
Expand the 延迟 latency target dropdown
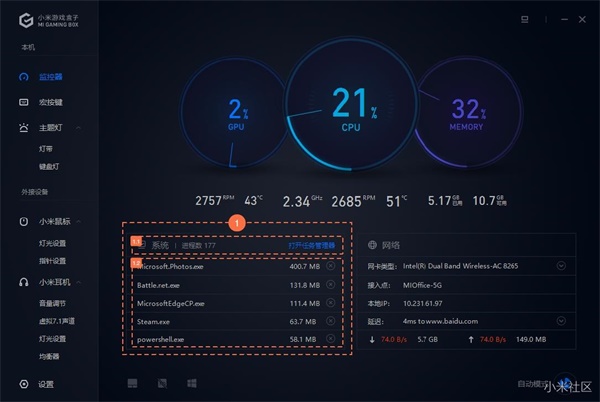[x=561, y=321]
